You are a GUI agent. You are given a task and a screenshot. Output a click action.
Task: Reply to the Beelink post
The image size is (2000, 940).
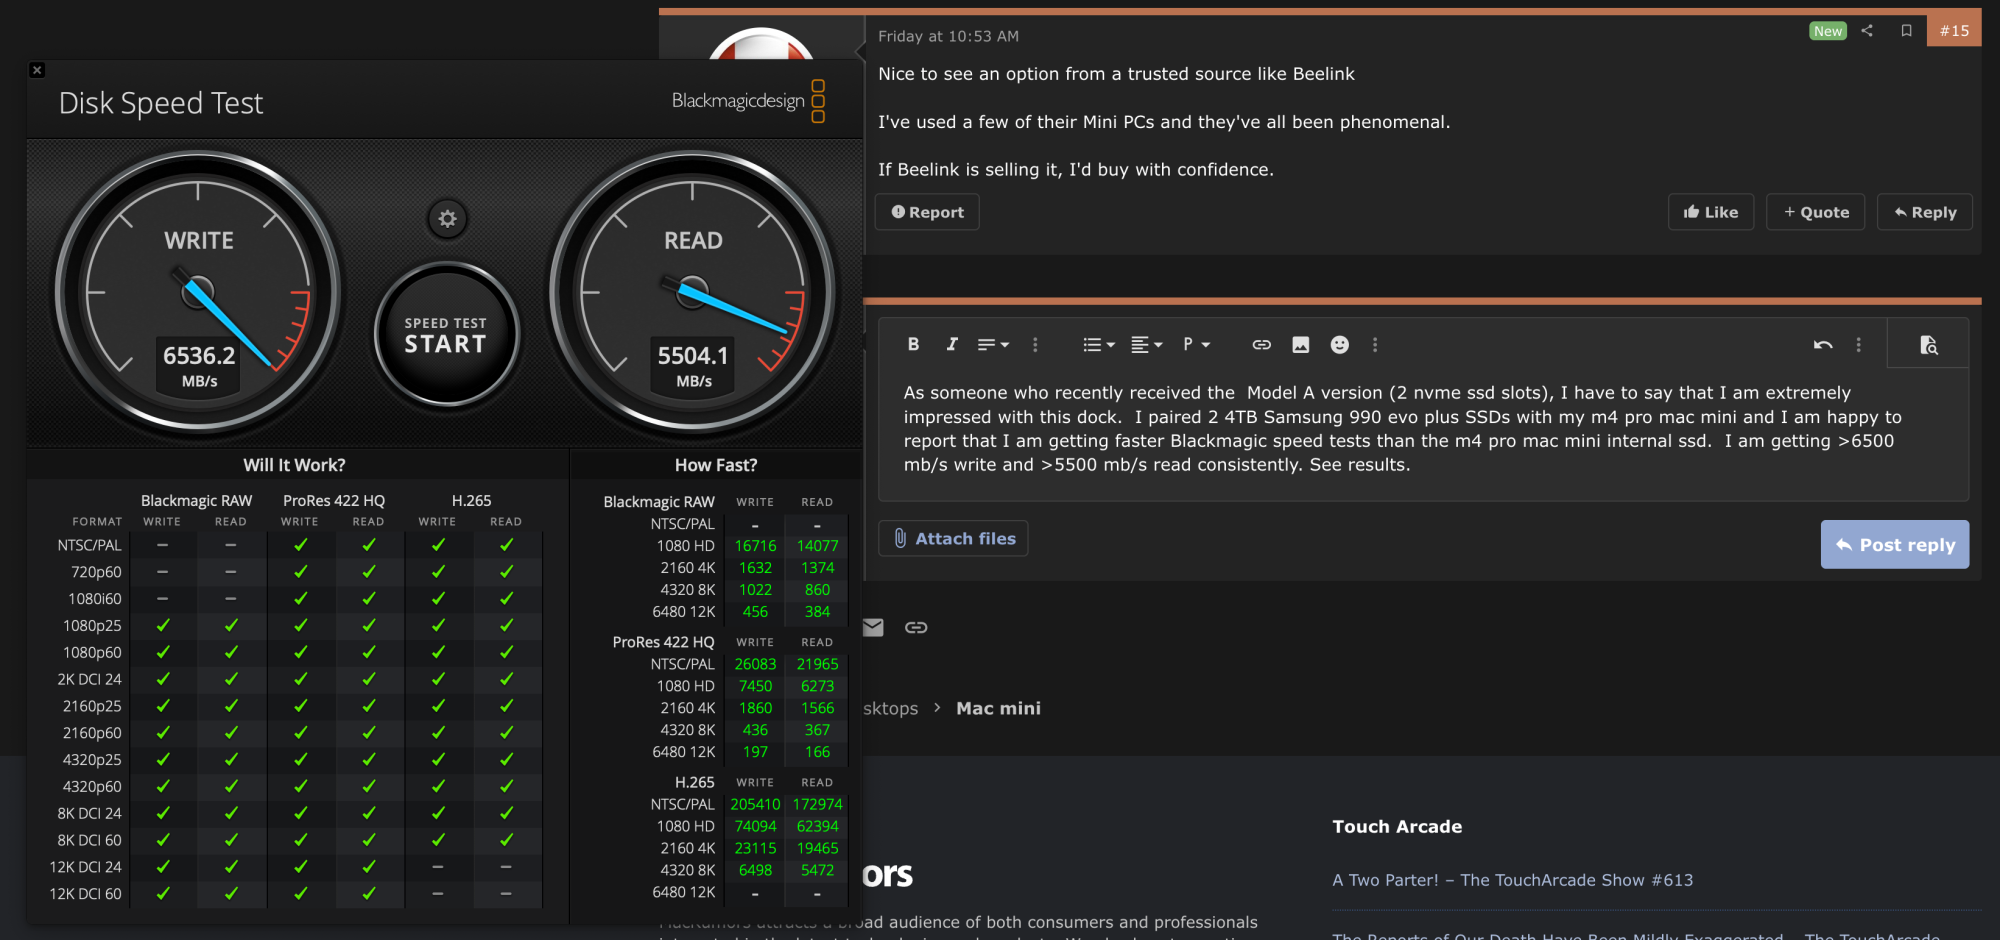tap(1925, 212)
